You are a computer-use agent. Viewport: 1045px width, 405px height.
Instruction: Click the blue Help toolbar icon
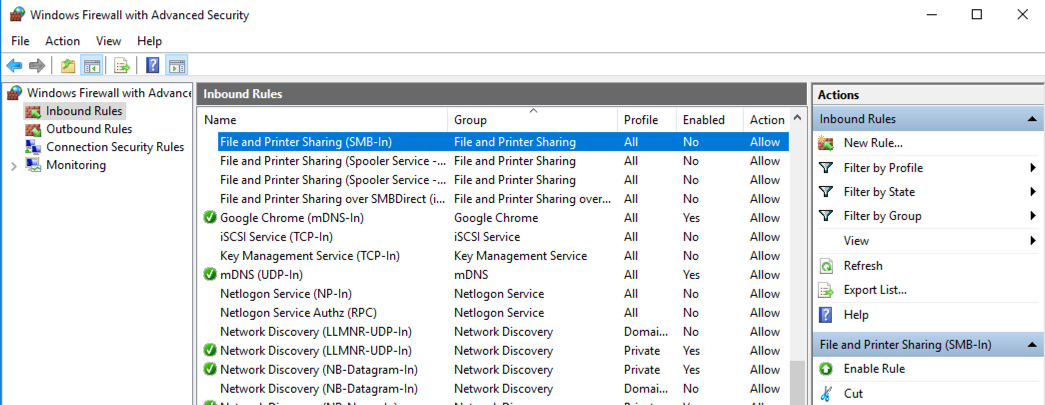pyautogui.click(x=153, y=66)
